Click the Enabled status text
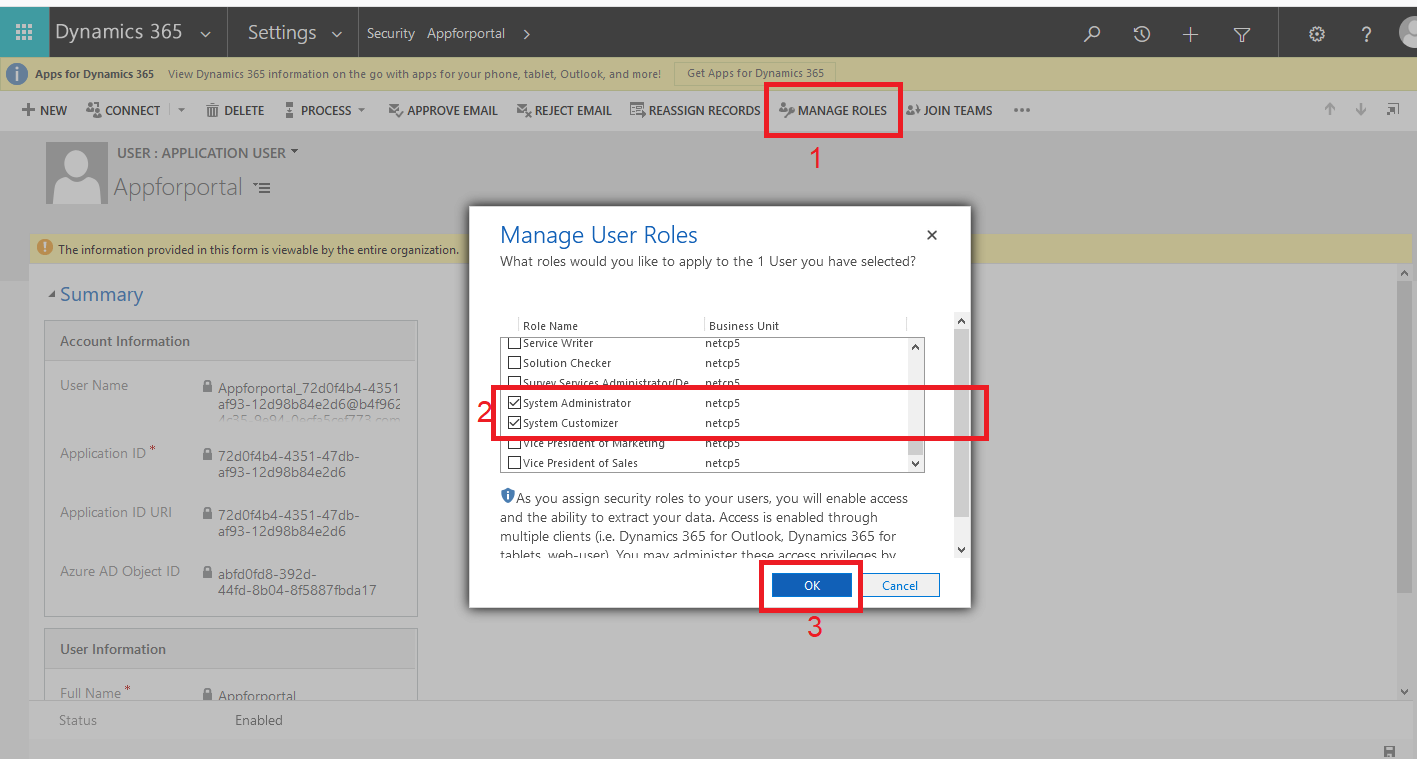The image size is (1417, 759). pyautogui.click(x=259, y=720)
